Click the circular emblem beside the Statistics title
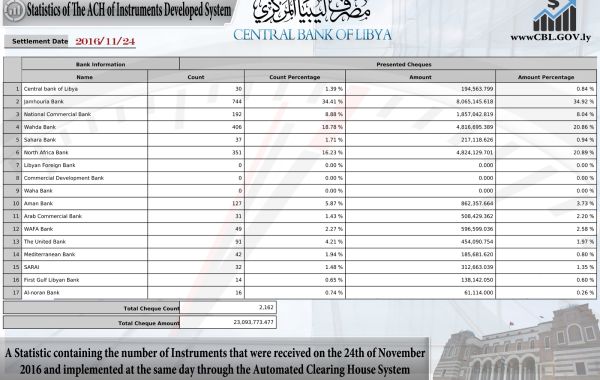 coord(15,11)
